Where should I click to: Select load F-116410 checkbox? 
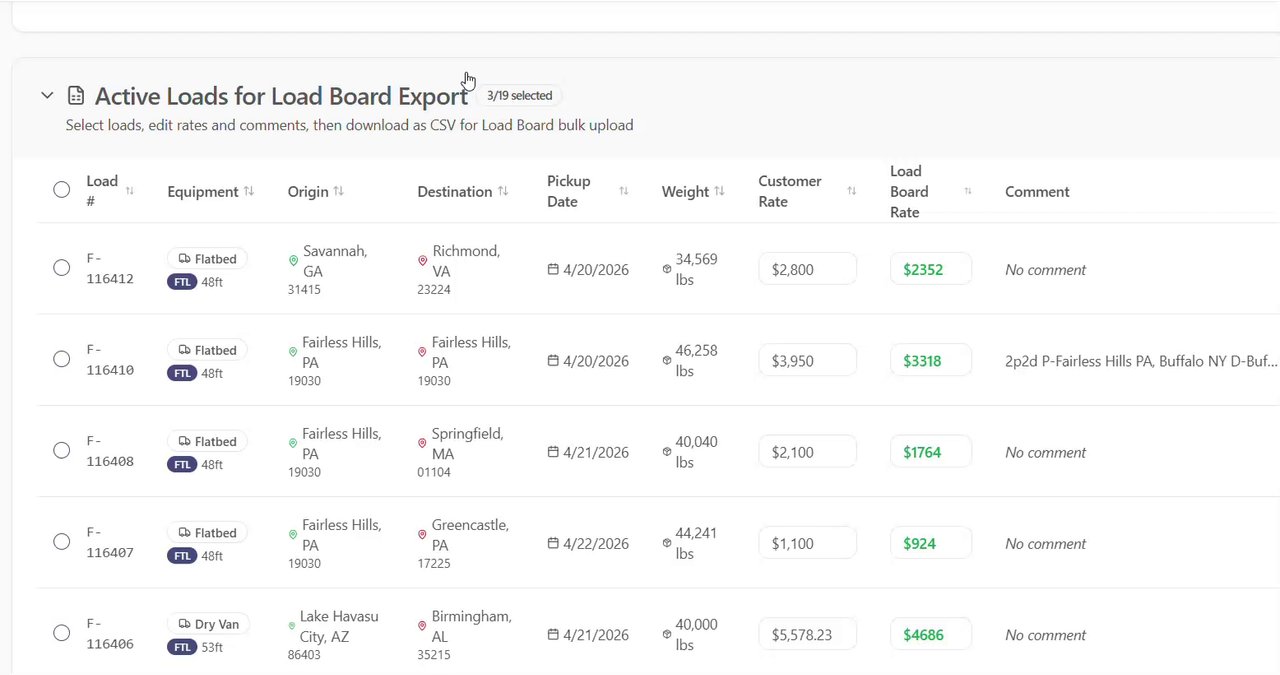[x=62, y=359]
